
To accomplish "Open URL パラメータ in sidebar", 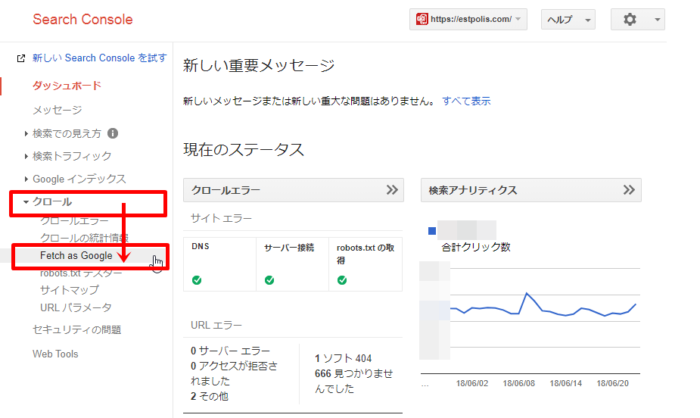I will tap(76, 308).
